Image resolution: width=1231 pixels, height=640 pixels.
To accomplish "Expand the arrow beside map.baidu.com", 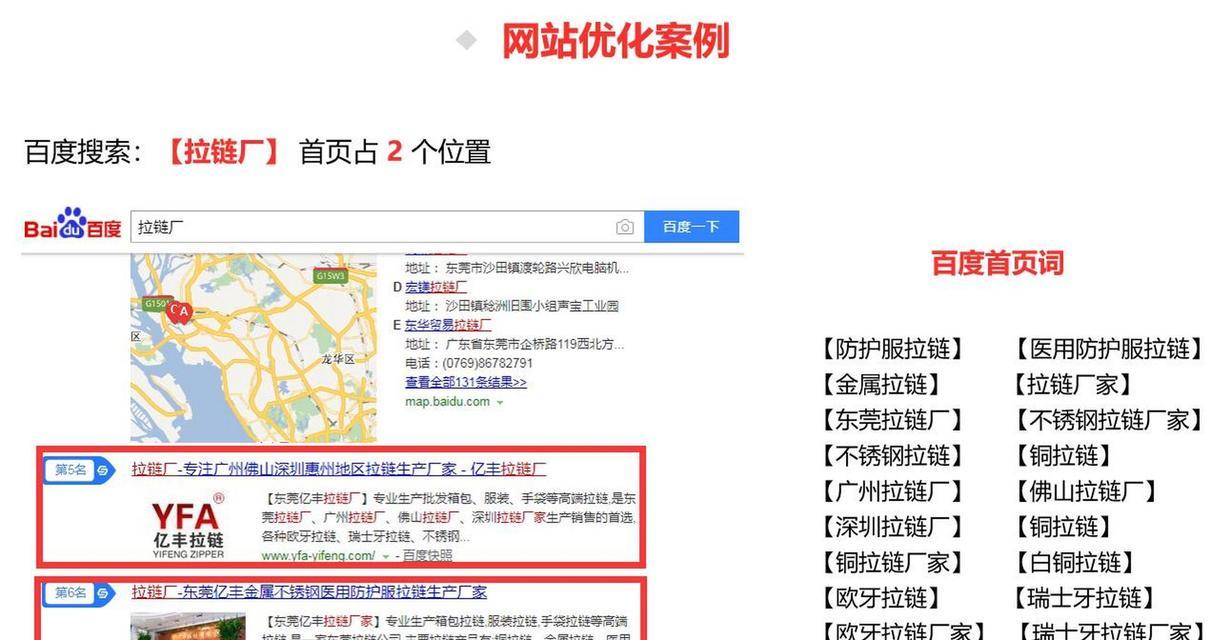I will click(499, 402).
